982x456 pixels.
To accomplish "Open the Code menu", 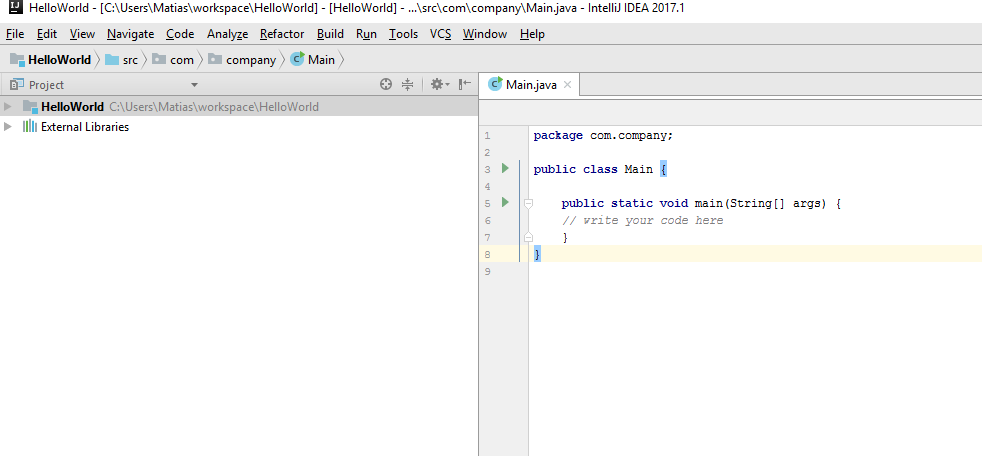I will click(180, 34).
